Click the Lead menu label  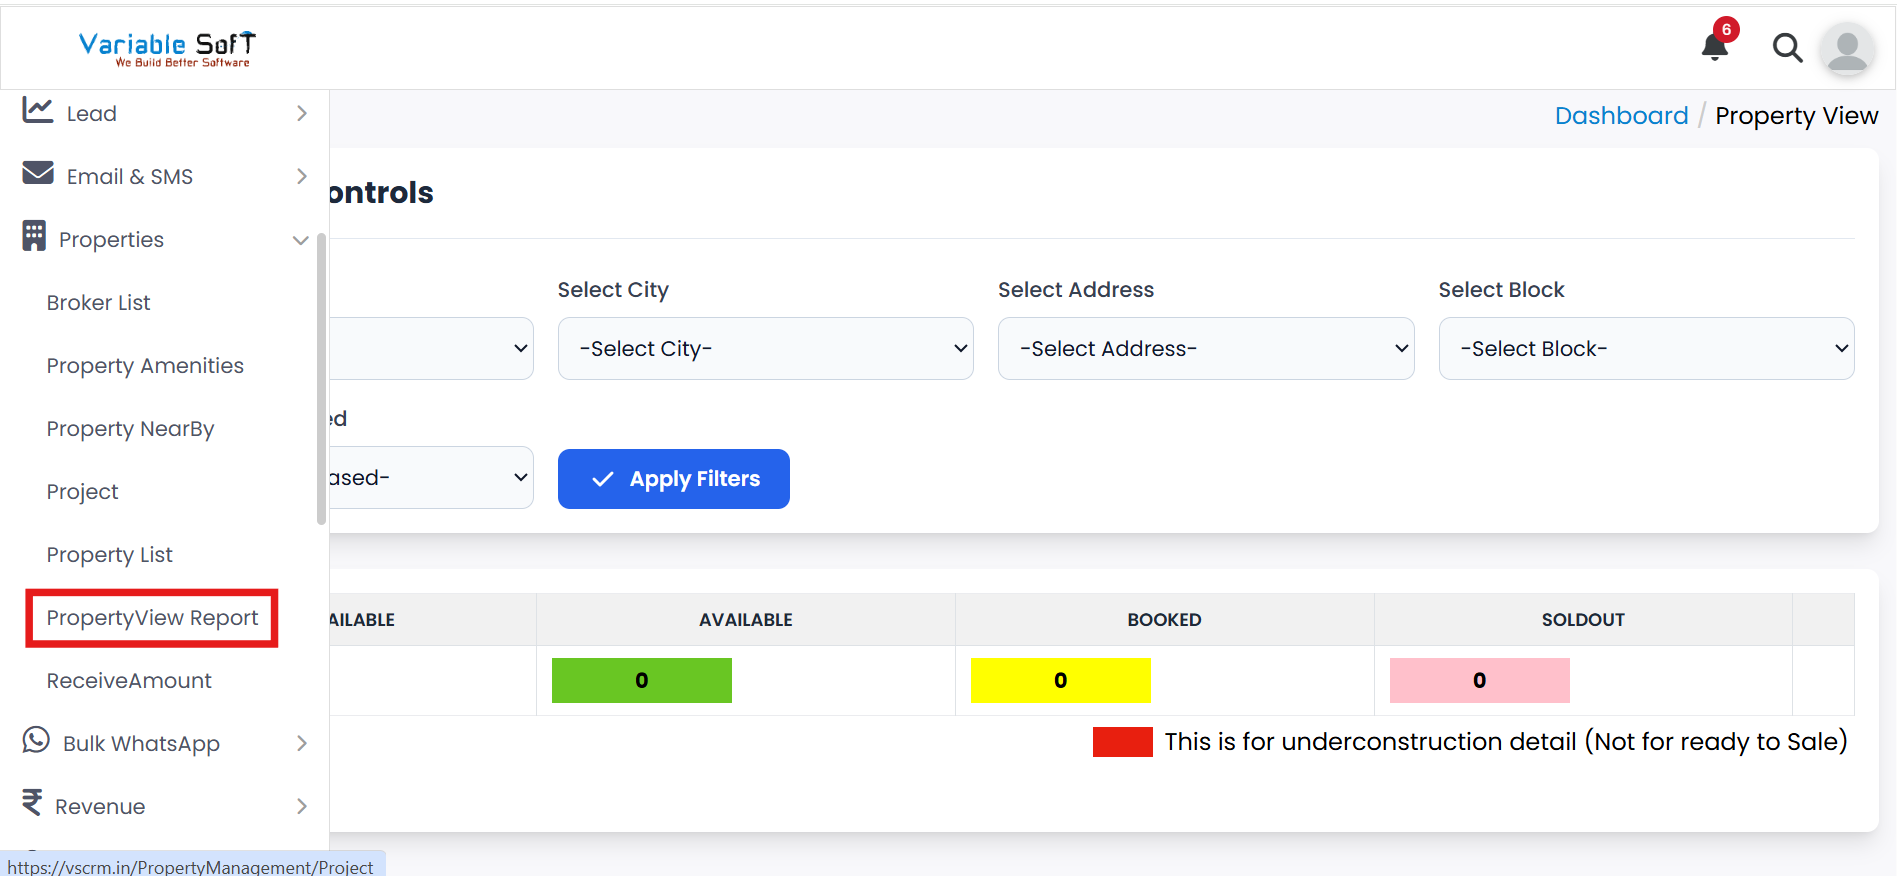point(91,114)
